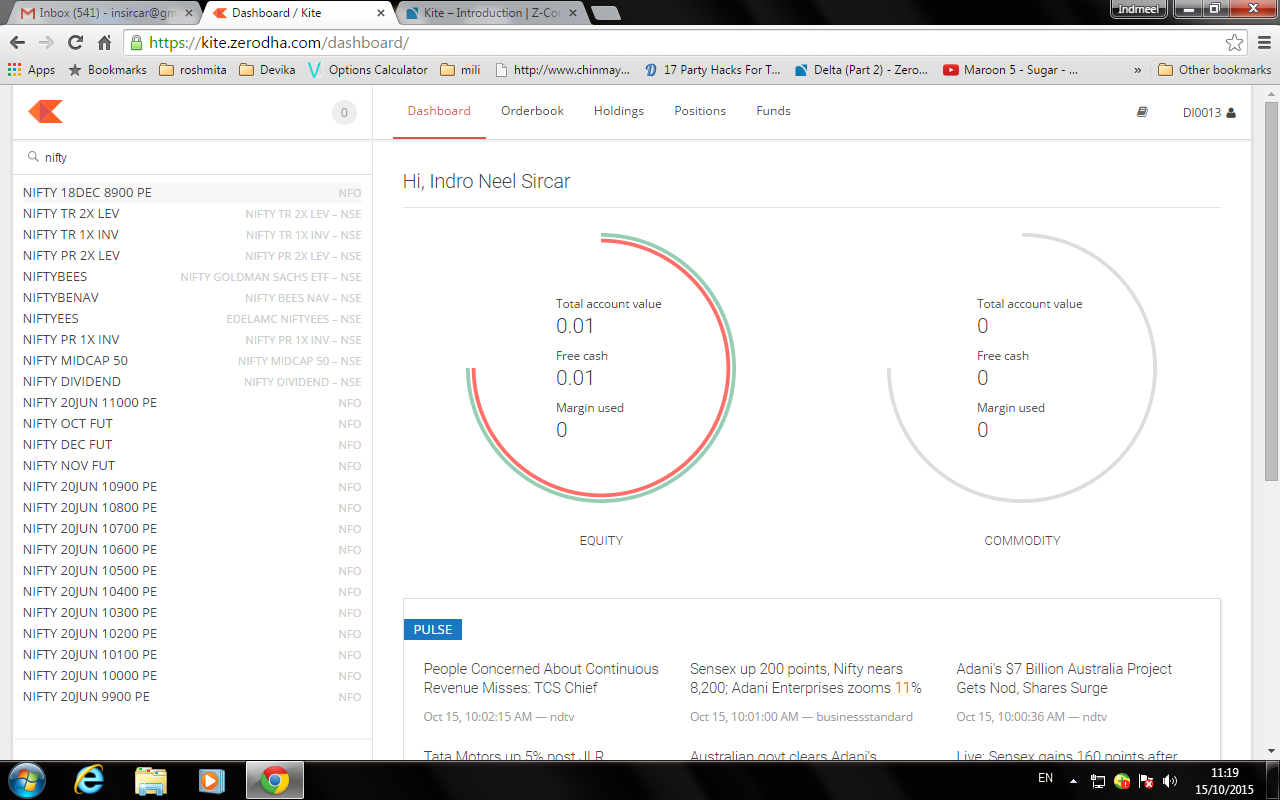Click the browser back arrow

(17, 43)
